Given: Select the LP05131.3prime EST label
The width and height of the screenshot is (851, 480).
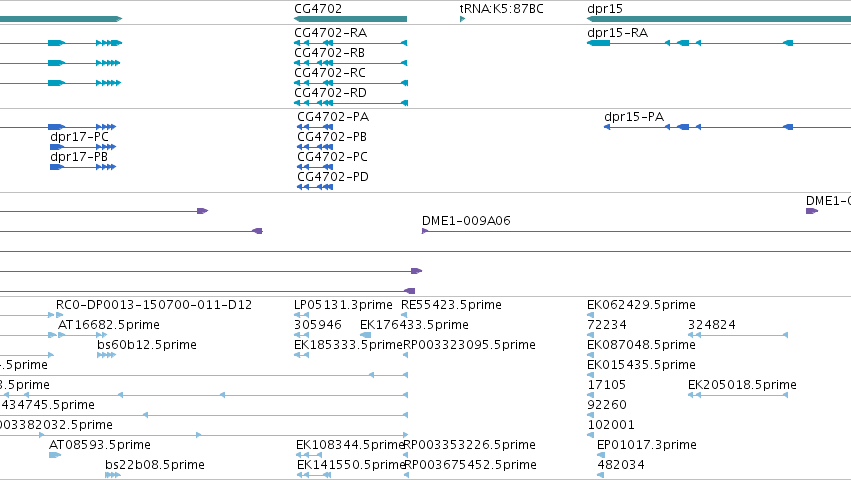Looking at the screenshot, I should tap(343, 305).
